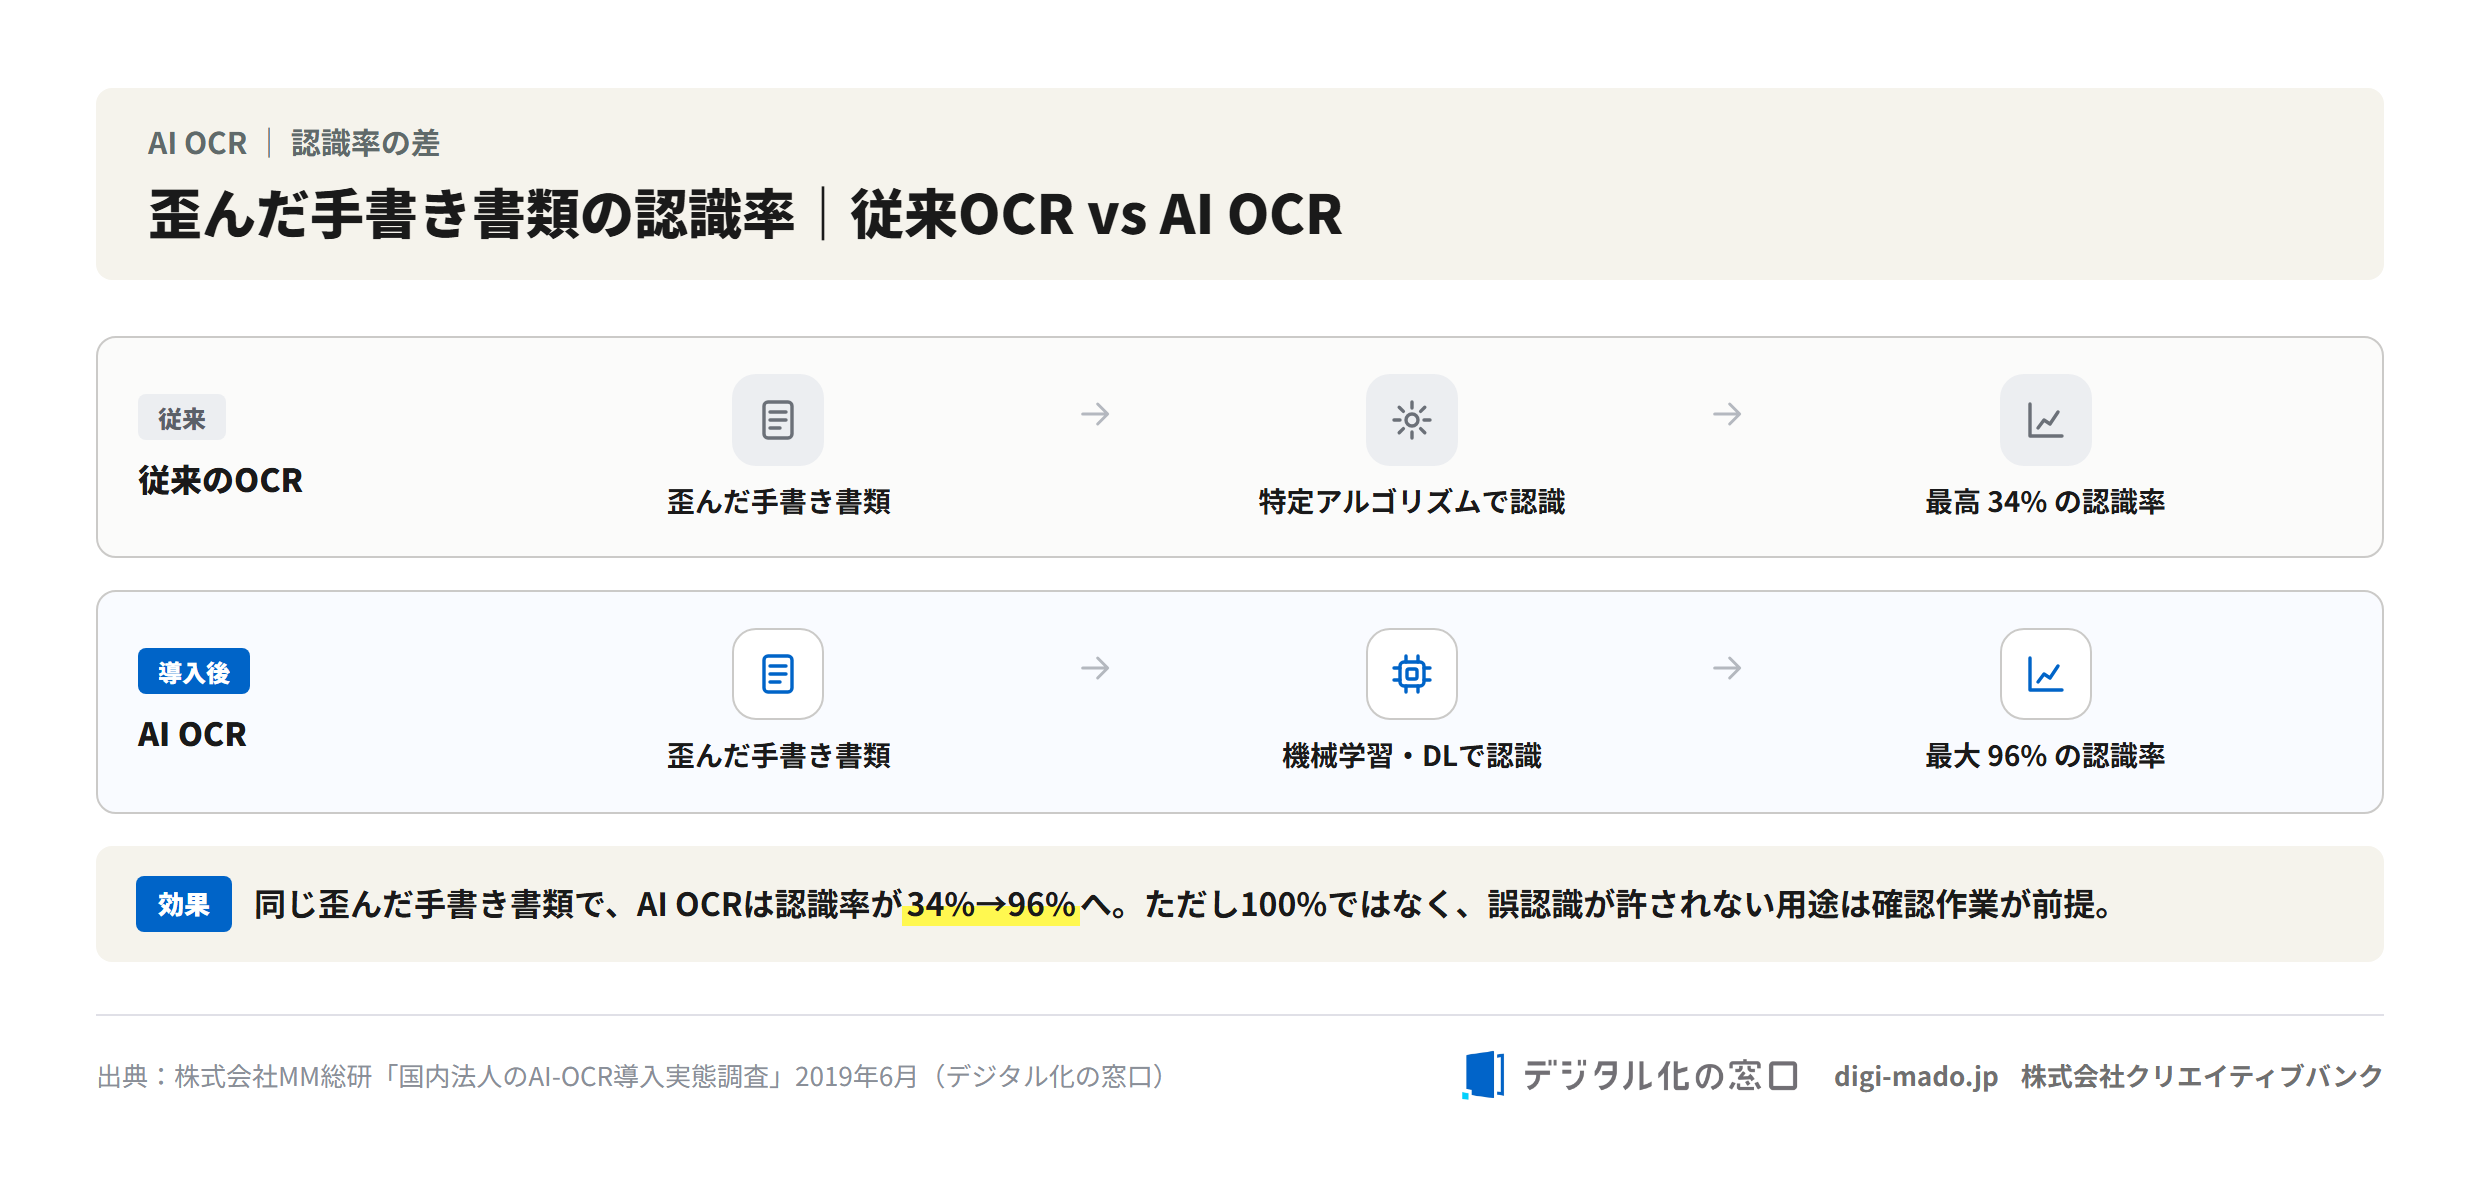This screenshot has width=2480, height=1194.
Task: Click the gray 従来 badge
Action: point(182,418)
